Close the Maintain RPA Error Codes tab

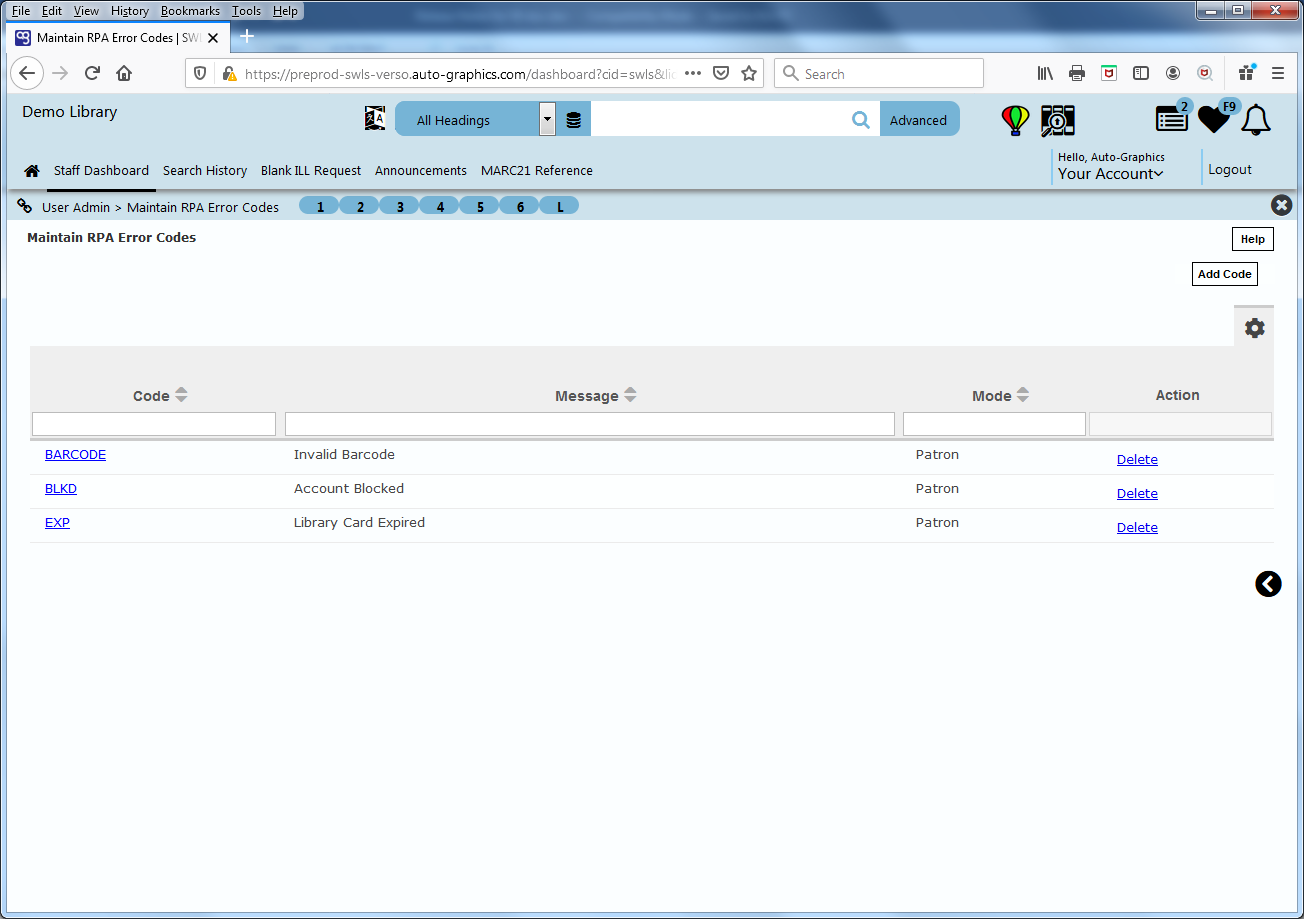click(x=213, y=38)
